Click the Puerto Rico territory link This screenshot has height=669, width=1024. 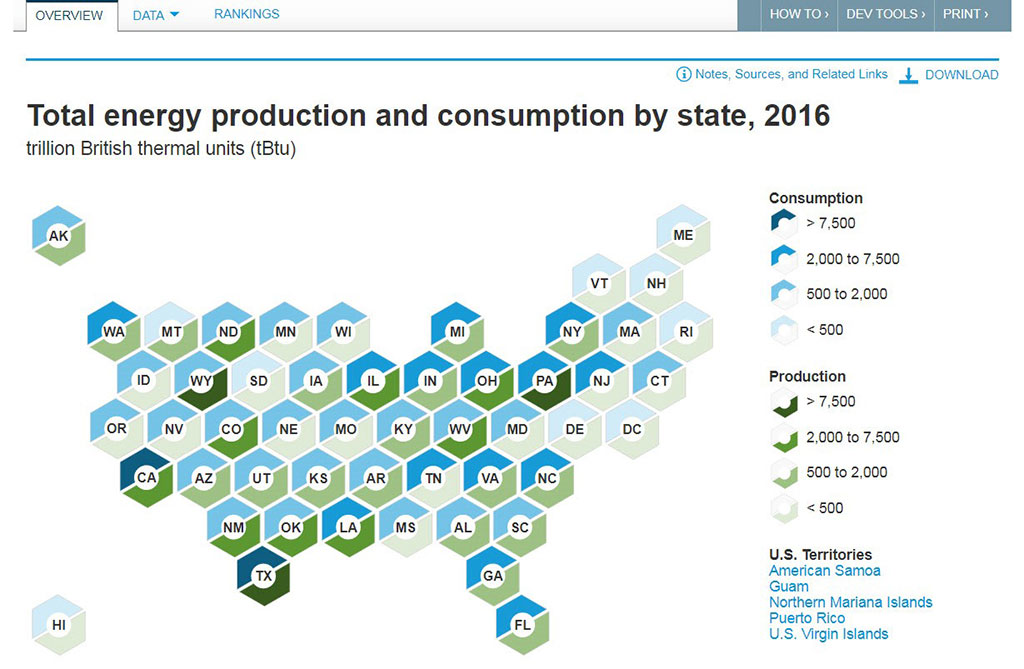tap(807, 618)
